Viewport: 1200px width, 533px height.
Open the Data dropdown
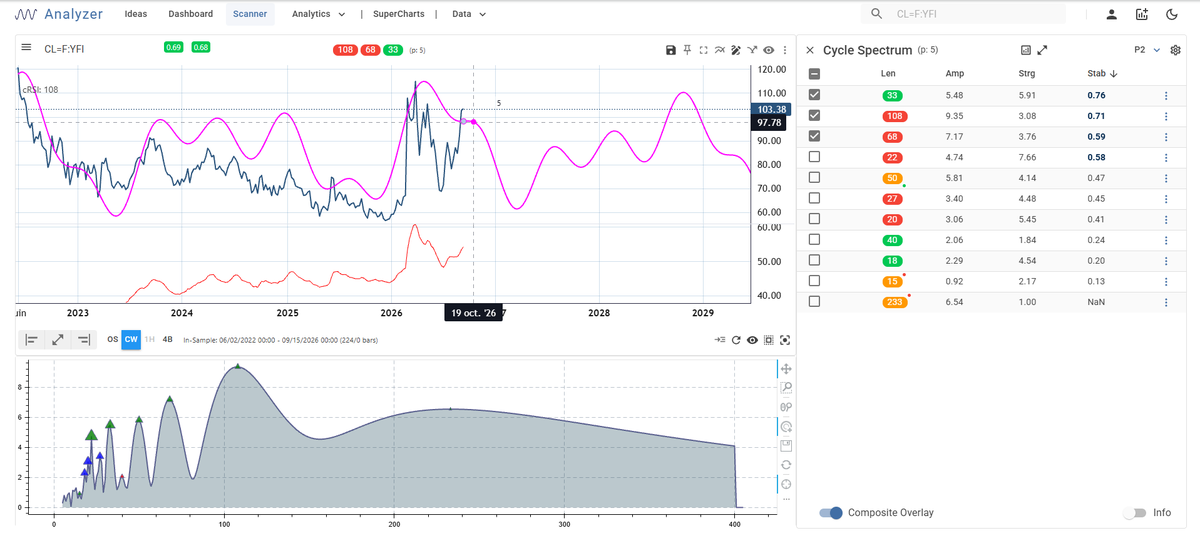(x=469, y=14)
